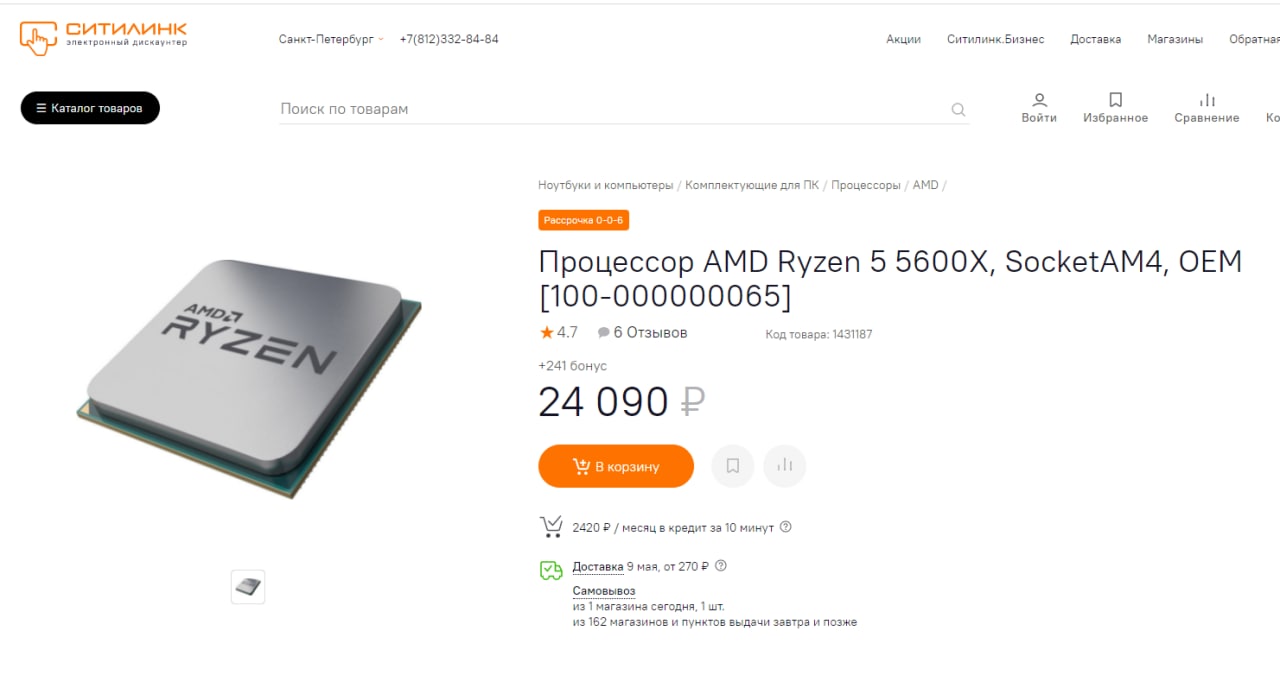Viewport: 1280px width, 675px height.
Task: Expand the Санкт-Петербург city selector
Action: pos(331,39)
